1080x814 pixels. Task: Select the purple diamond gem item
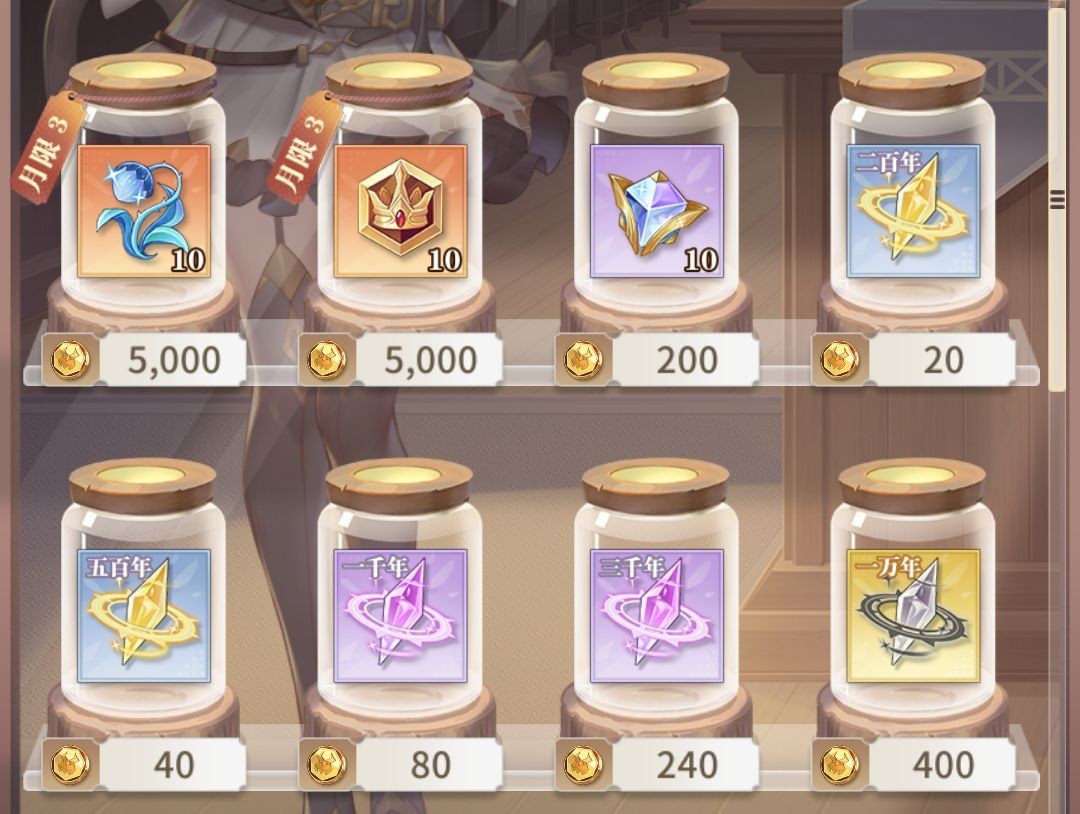[x=656, y=211]
